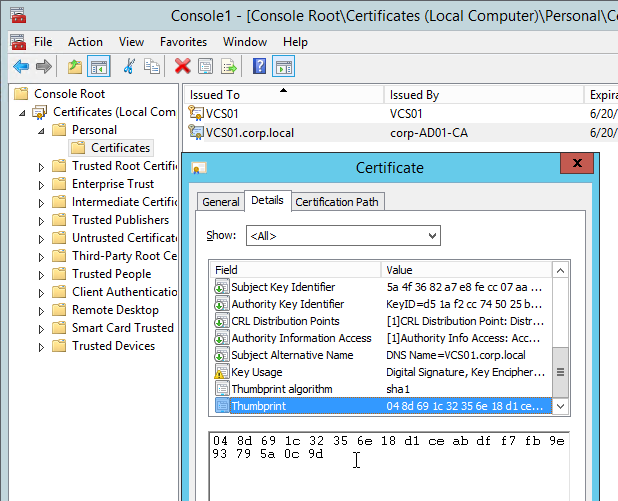Click the field list scrollbar thumb
The width and height of the screenshot is (618, 501).
[x=560, y=372]
